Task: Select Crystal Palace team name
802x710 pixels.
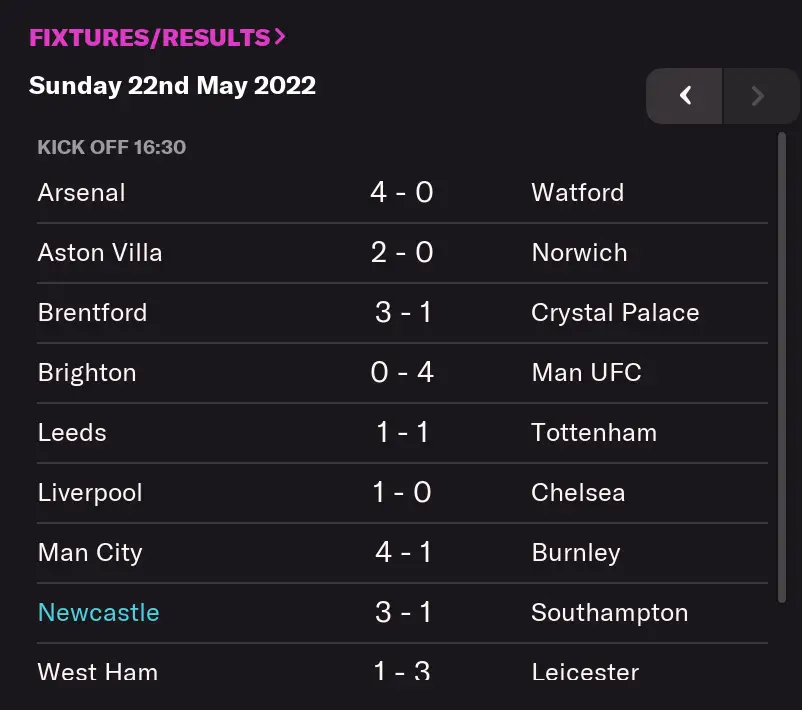Action: 615,312
